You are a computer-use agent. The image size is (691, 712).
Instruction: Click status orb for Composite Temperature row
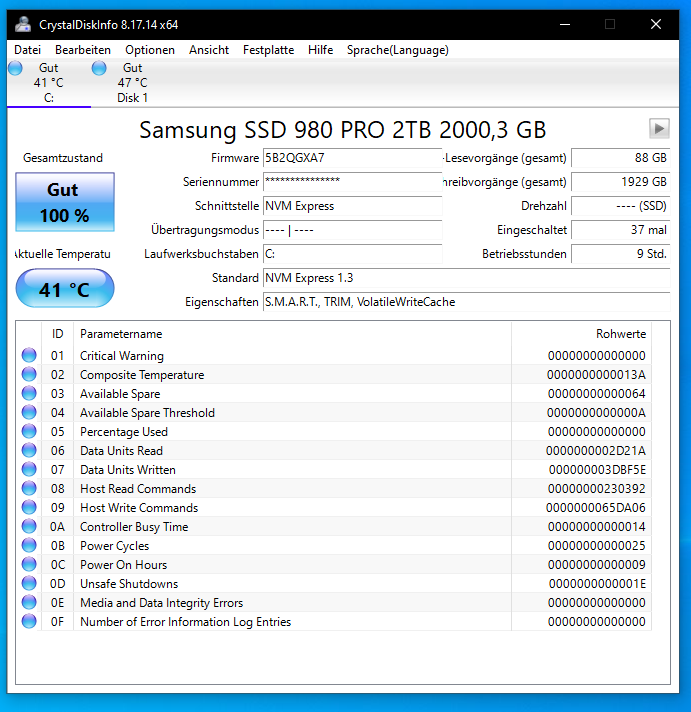pyautogui.click(x=29, y=374)
